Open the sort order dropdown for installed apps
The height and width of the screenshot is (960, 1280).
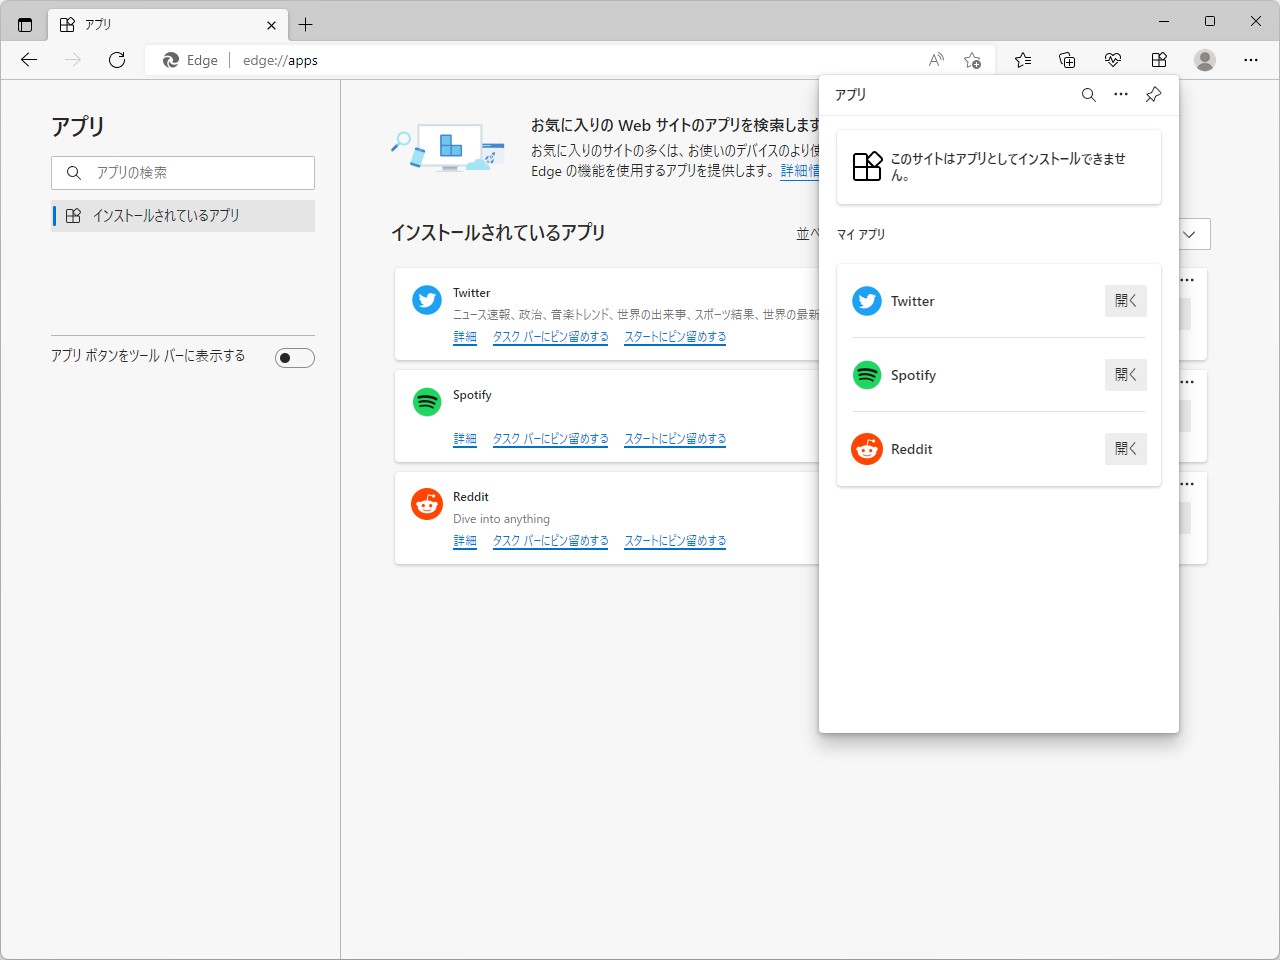click(x=1190, y=234)
